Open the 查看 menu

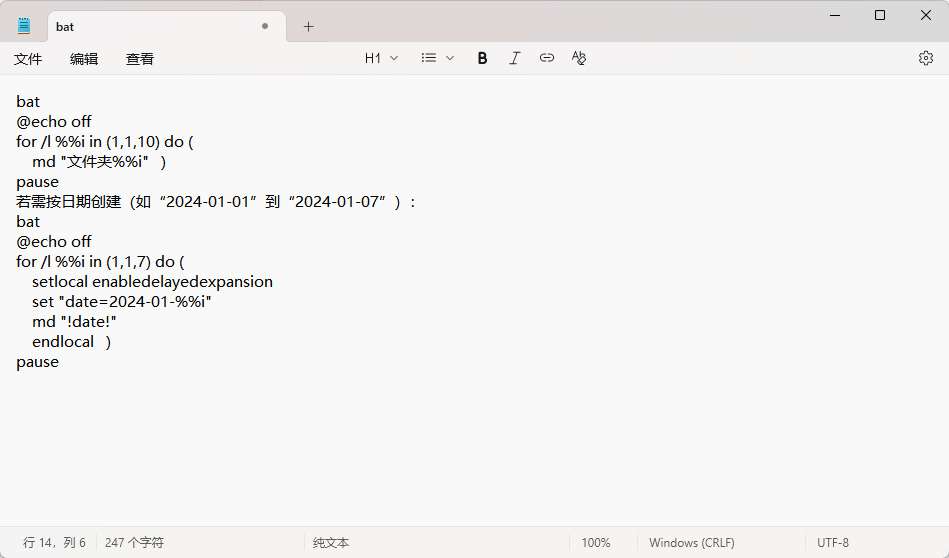[140, 59]
